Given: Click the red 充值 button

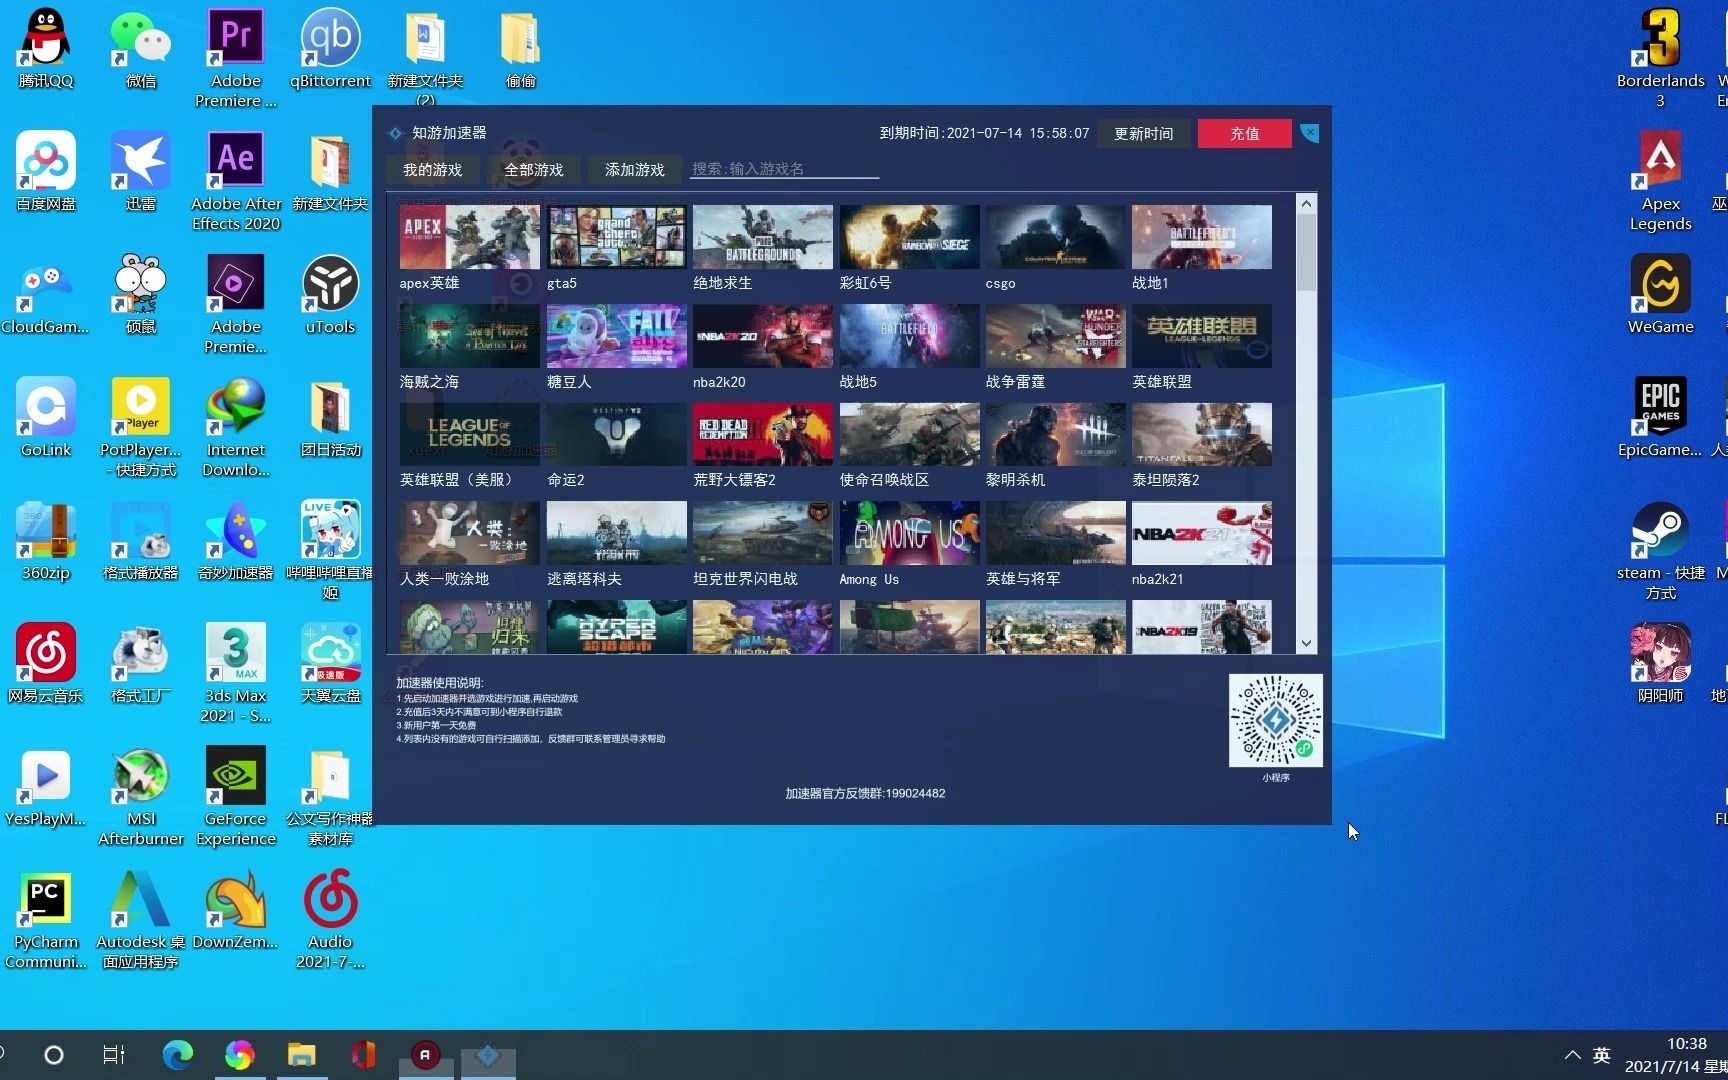Looking at the screenshot, I should [1245, 134].
